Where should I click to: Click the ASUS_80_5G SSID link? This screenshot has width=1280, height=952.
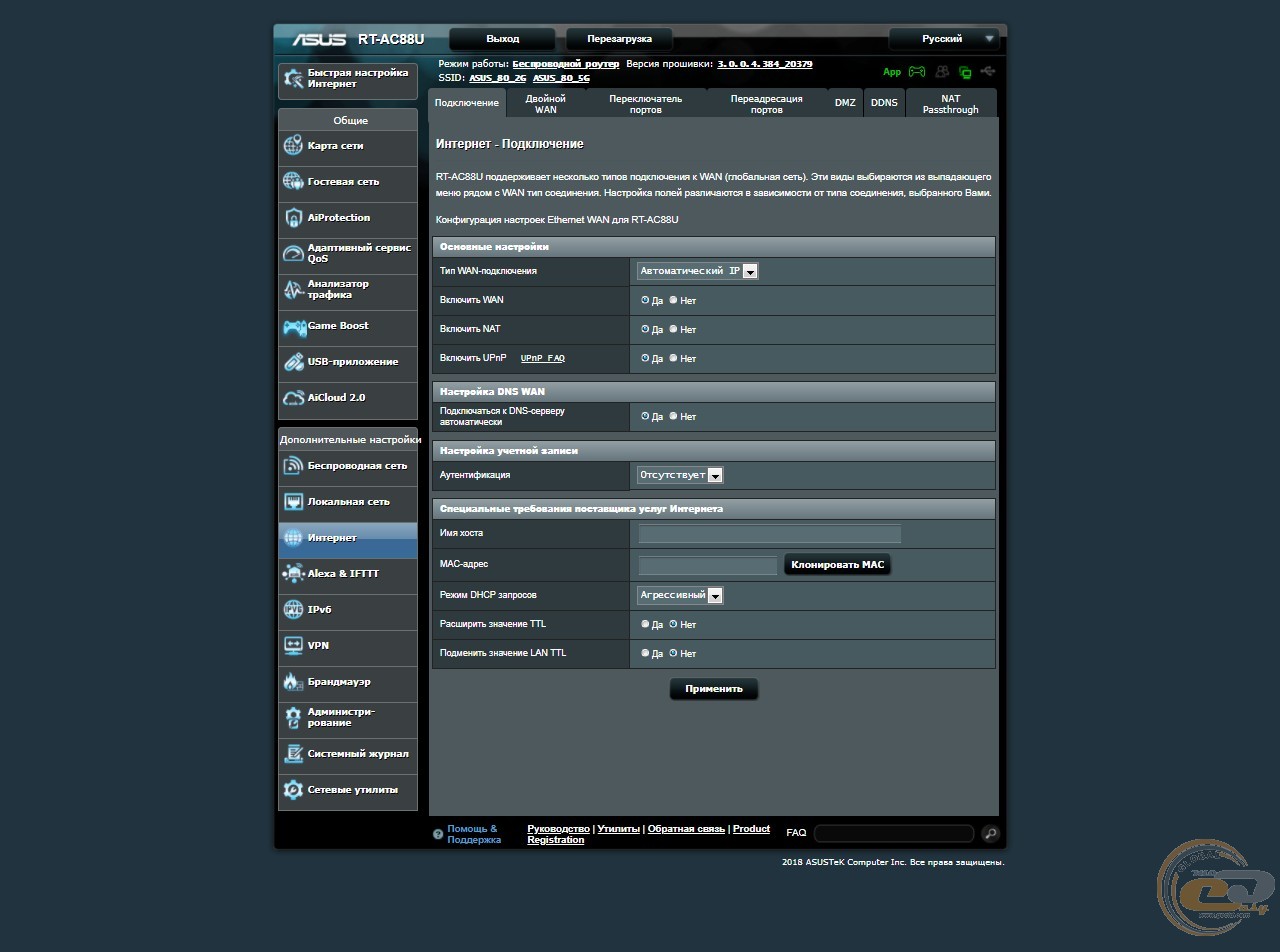click(x=561, y=78)
